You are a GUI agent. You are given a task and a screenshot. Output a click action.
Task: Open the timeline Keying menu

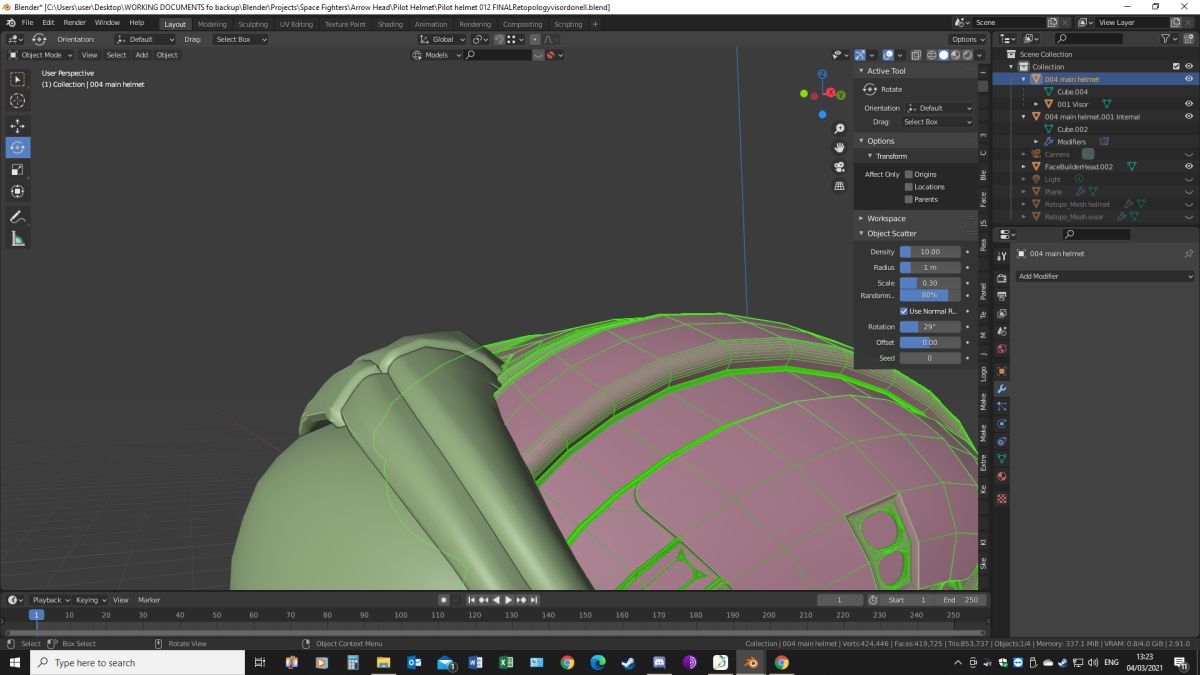pyautogui.click(x=89, y=600)
